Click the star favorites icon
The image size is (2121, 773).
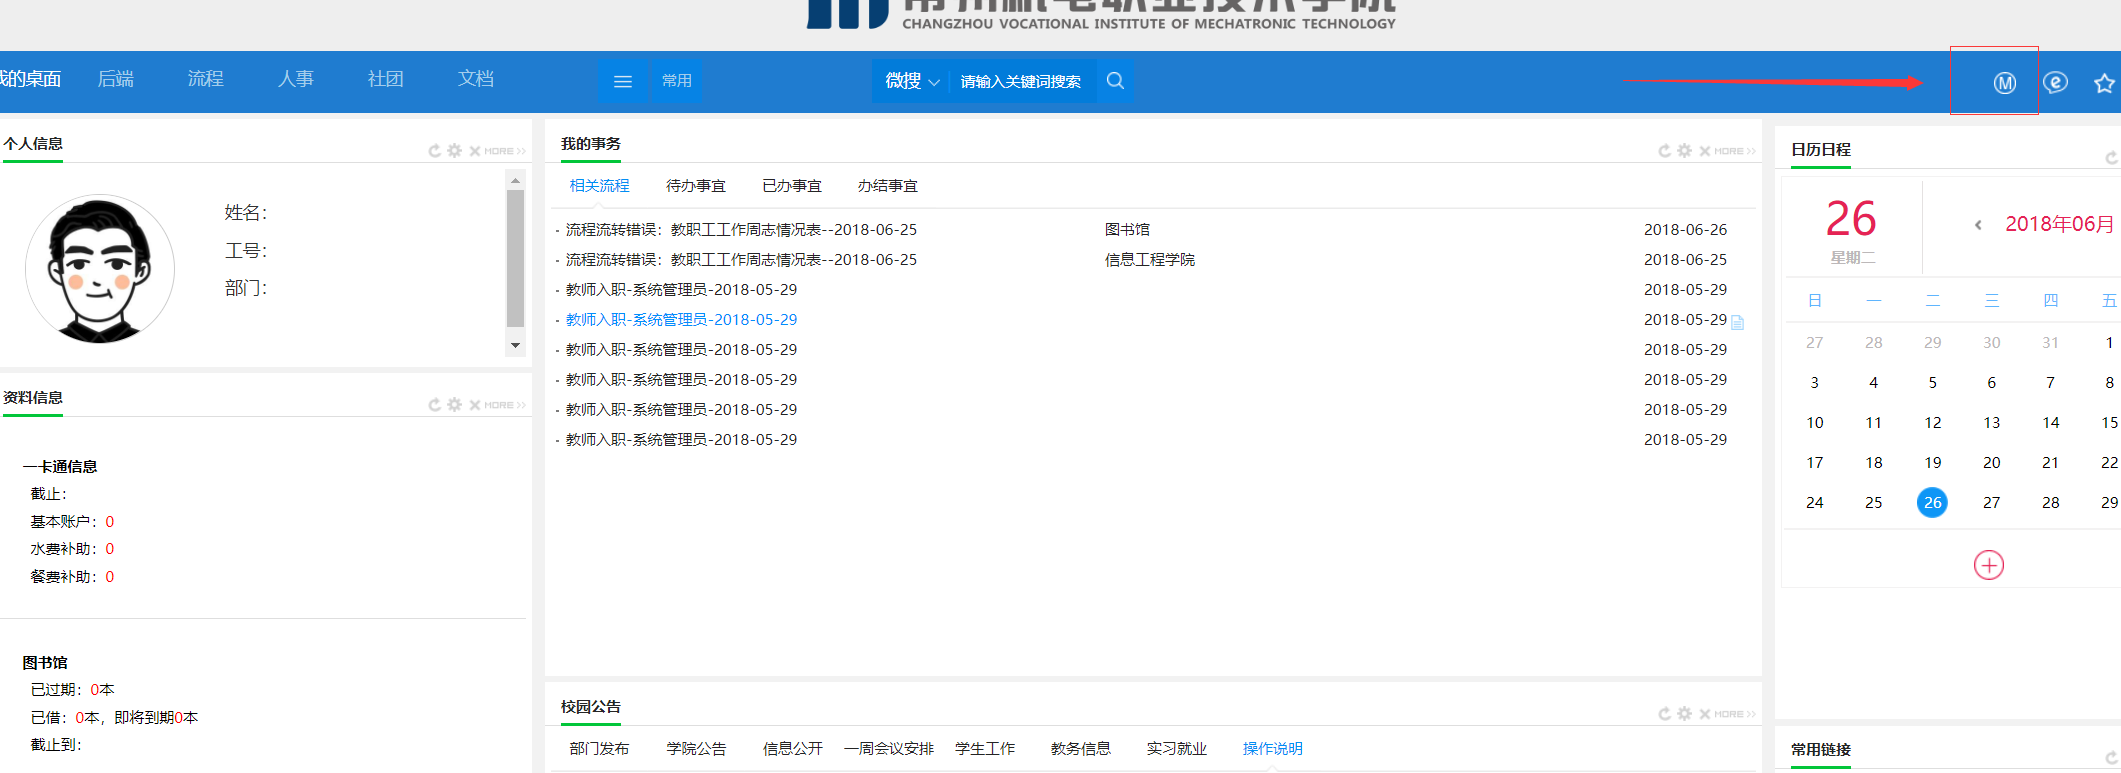[x=2104, y=83]
